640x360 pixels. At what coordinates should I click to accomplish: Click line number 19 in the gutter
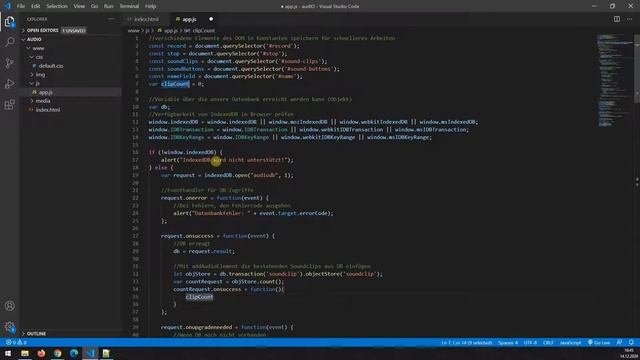click(136, 175)
